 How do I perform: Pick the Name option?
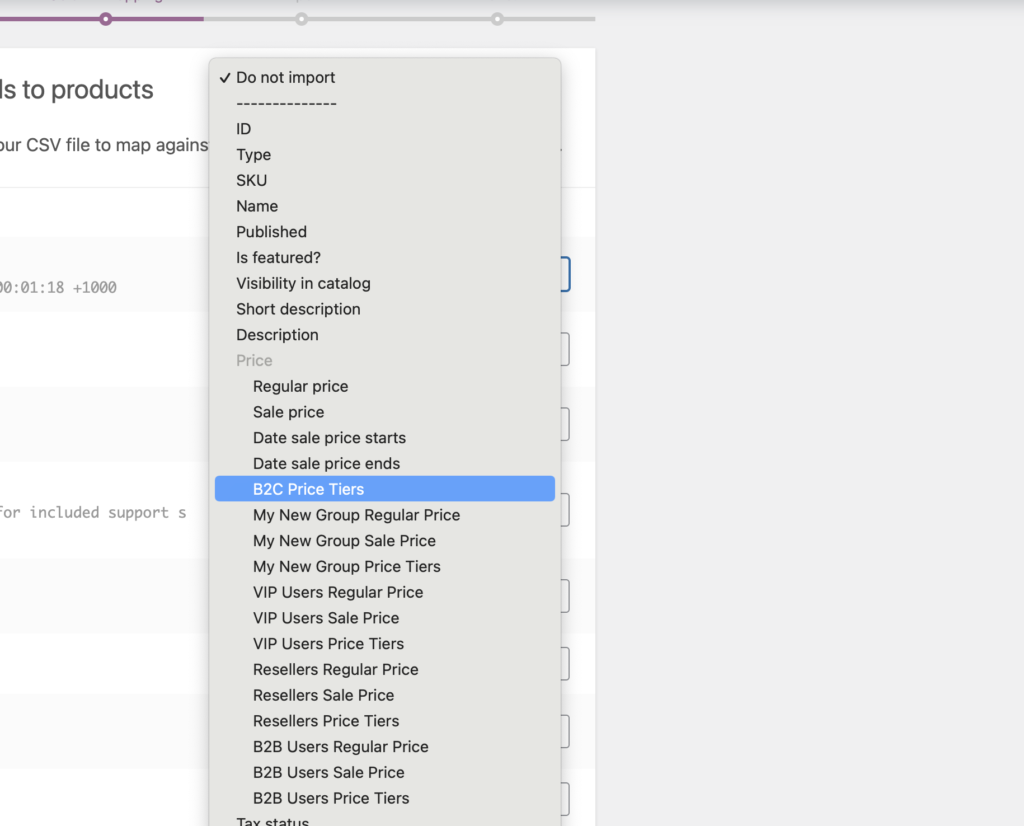[x=385, y=206]
